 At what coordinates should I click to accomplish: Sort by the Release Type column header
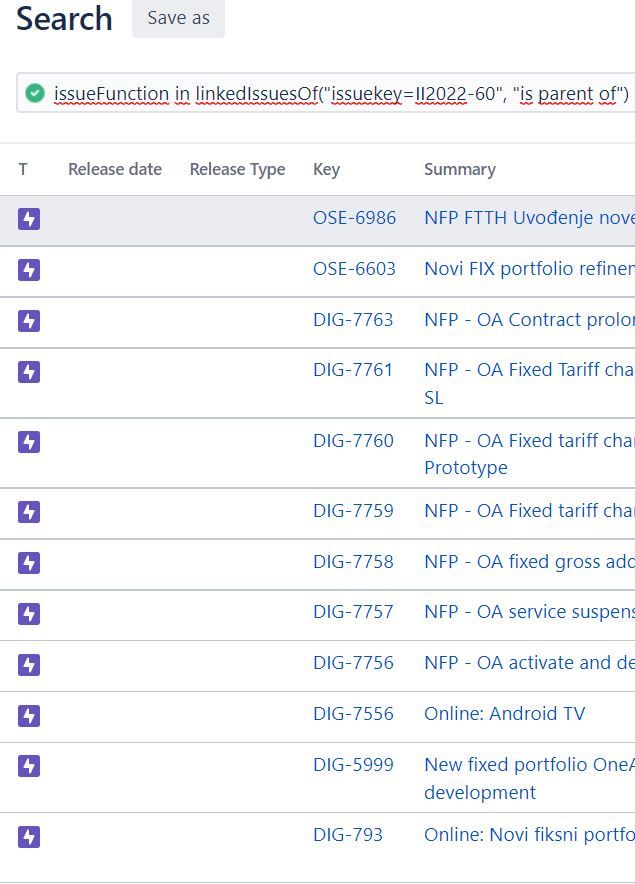pyautogui.click(x=237, y=169)
